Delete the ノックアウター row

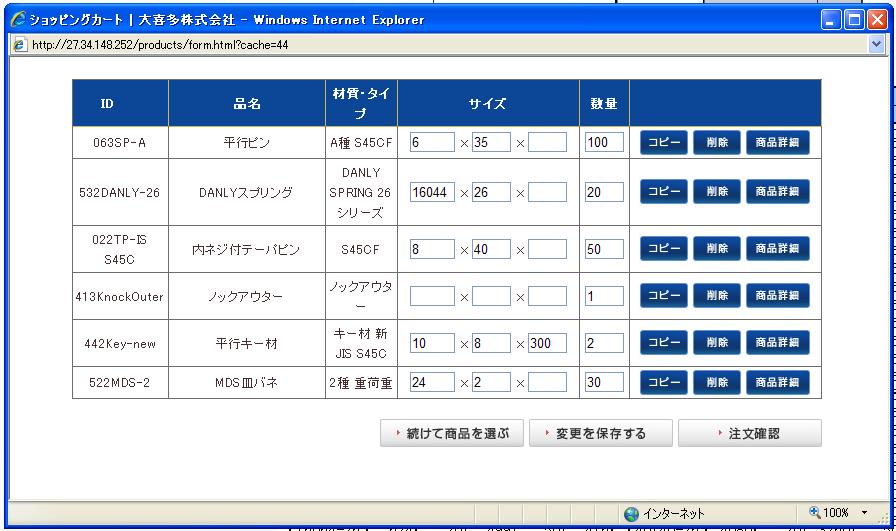tap(717, 296)
